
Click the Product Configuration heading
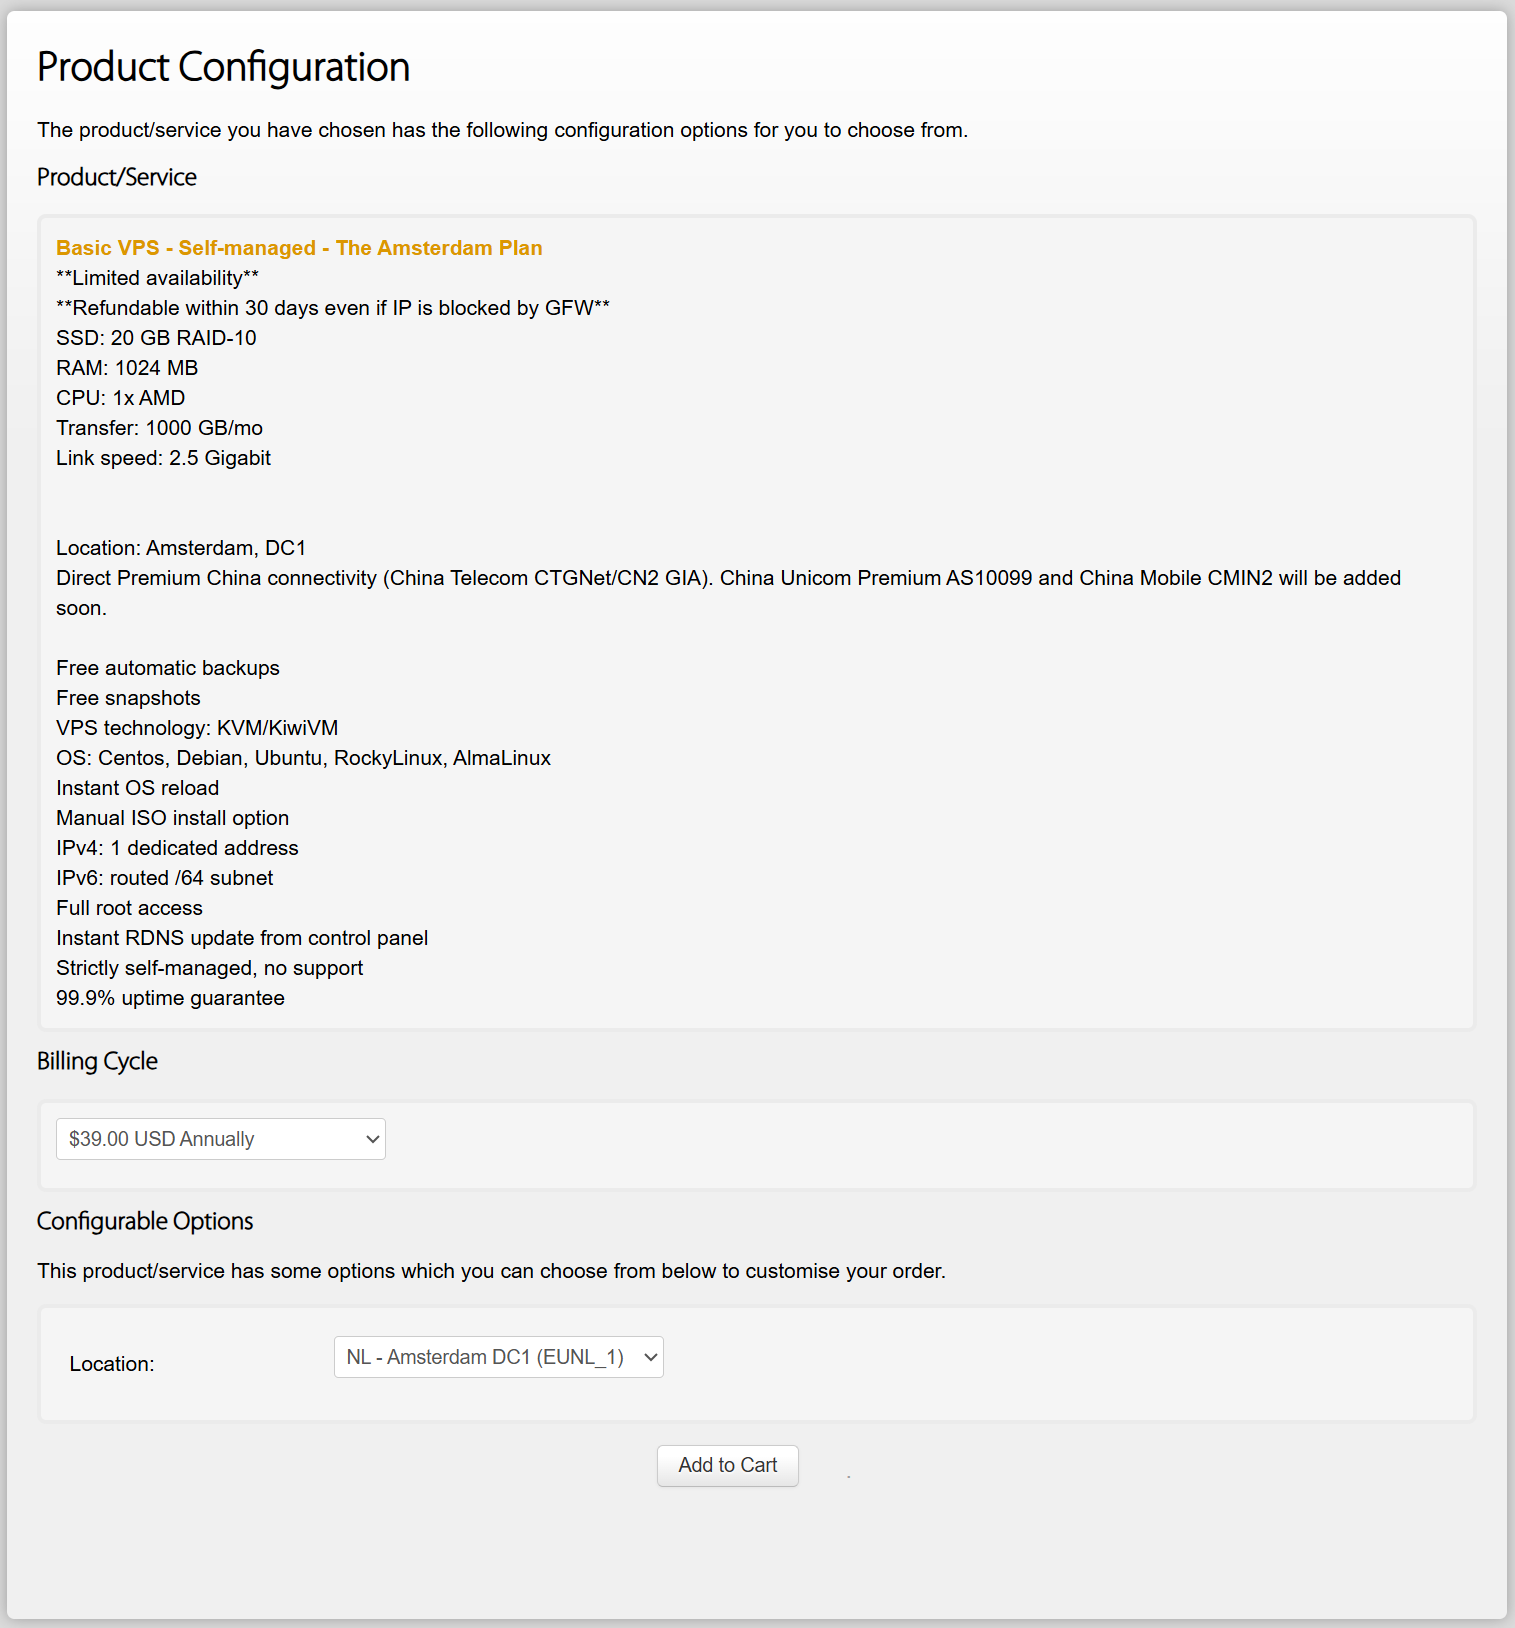click(x=223, y=67)
